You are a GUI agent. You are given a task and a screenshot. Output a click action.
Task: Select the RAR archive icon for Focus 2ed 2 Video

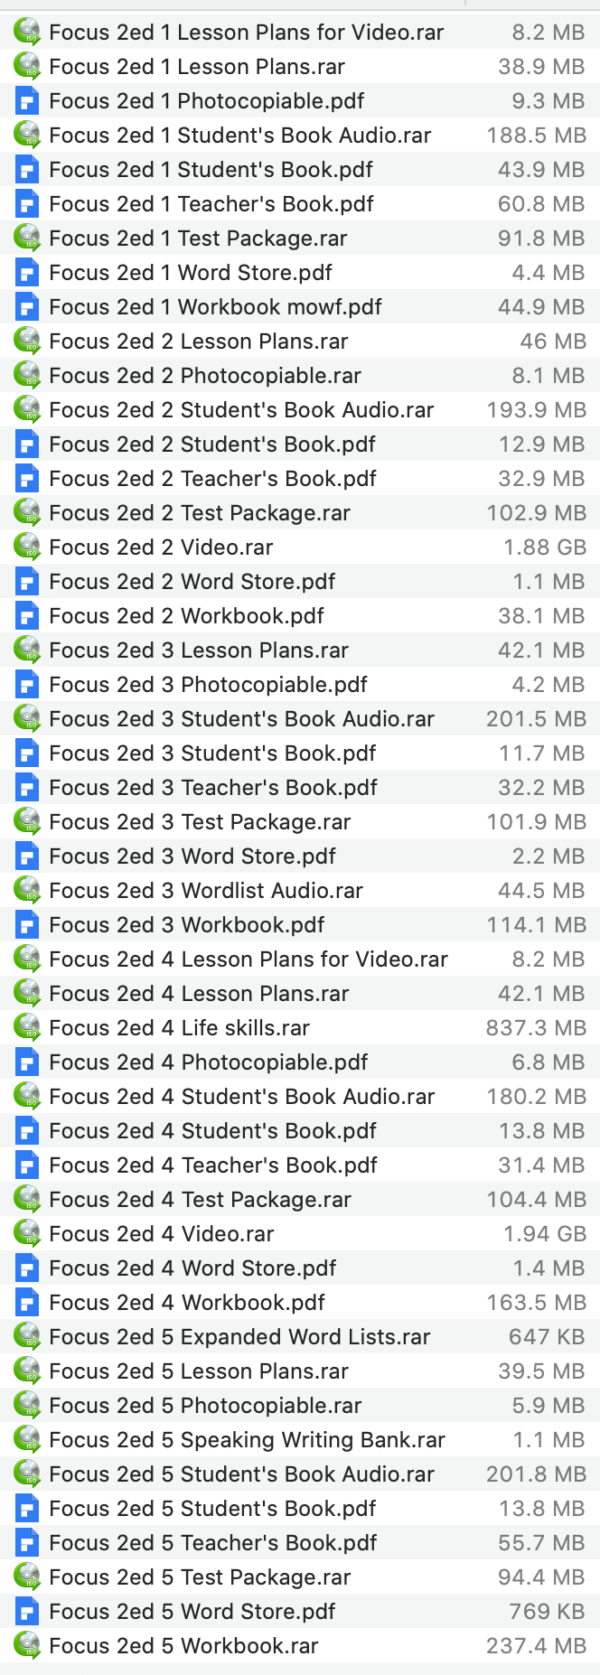[x=27, y=547]
